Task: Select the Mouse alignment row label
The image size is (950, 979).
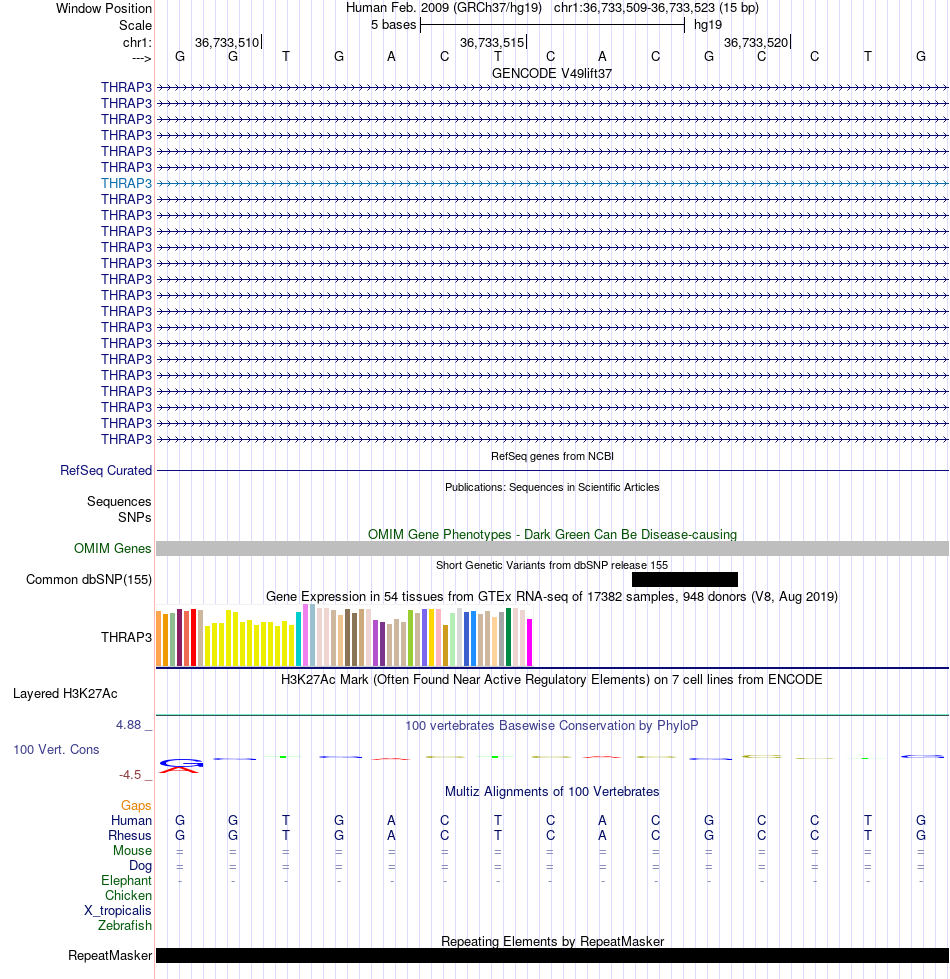Action: click(x=132, y=850)
